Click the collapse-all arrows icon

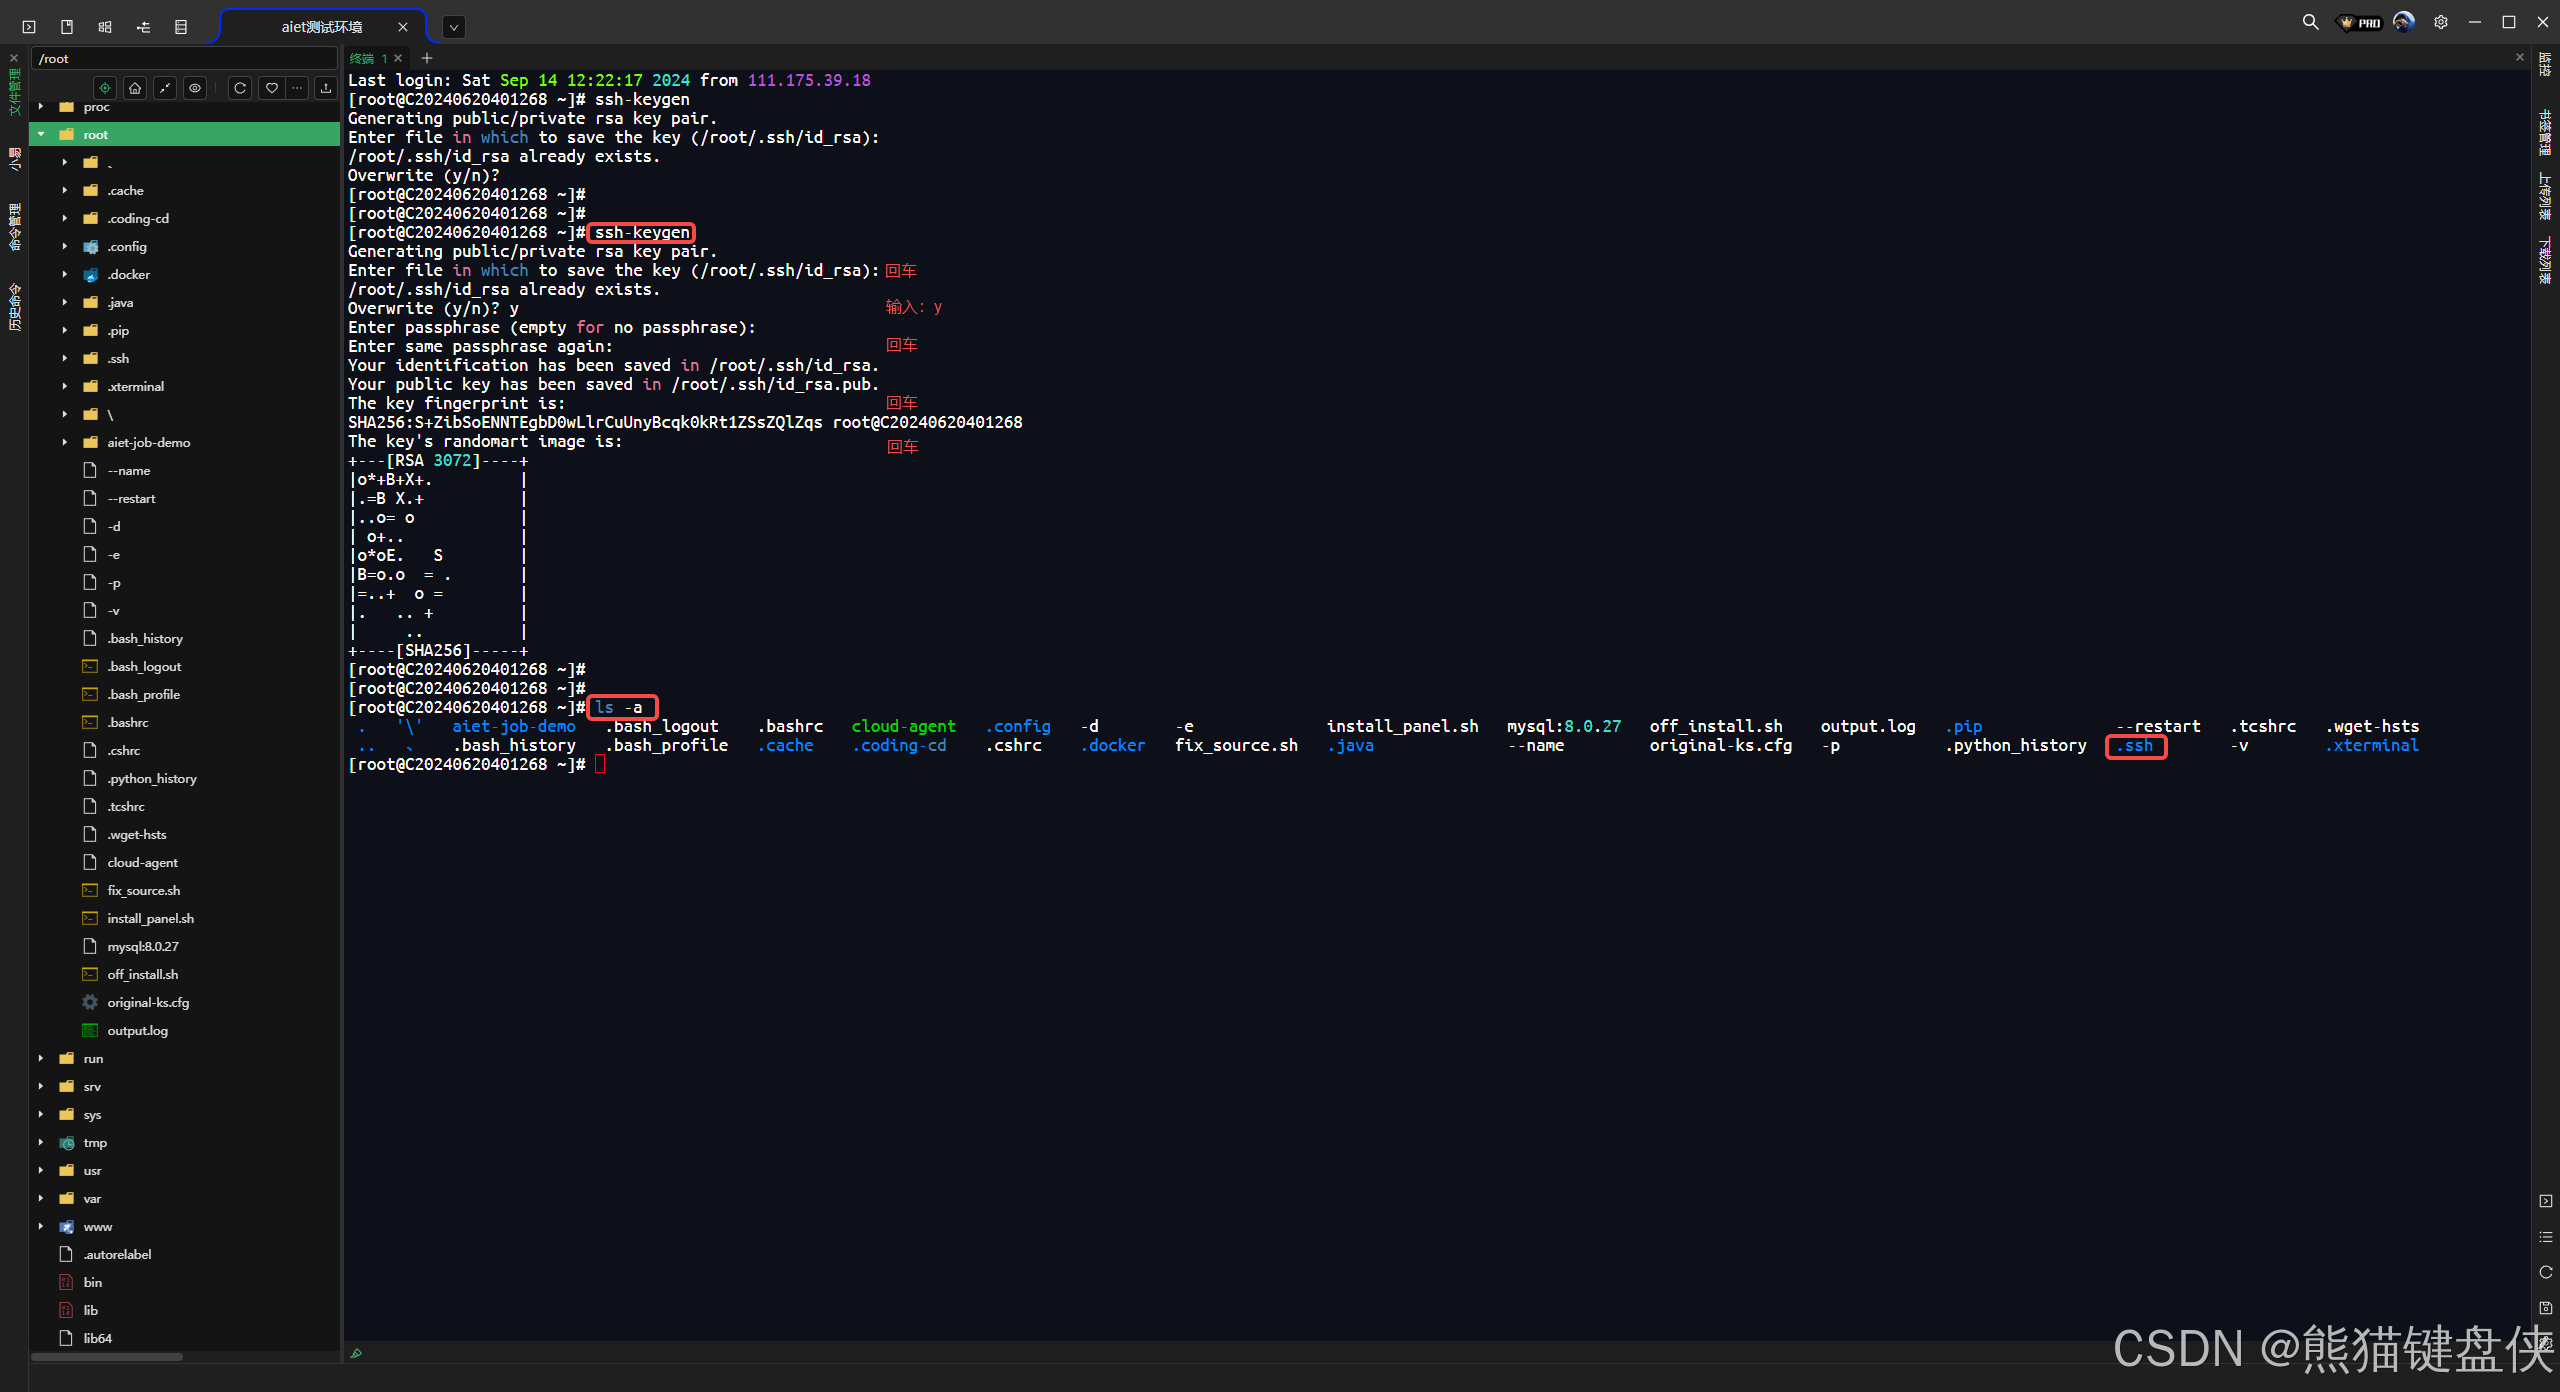(165, 88)
